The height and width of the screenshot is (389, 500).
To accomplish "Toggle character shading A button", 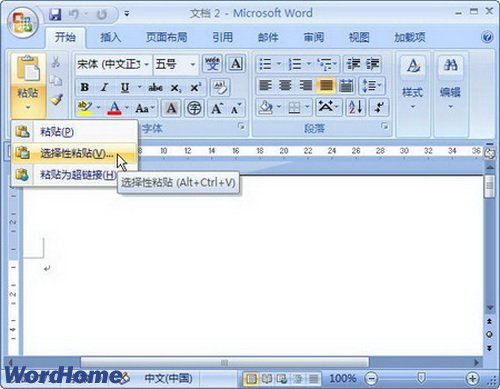I will click(x=171, y=108).
